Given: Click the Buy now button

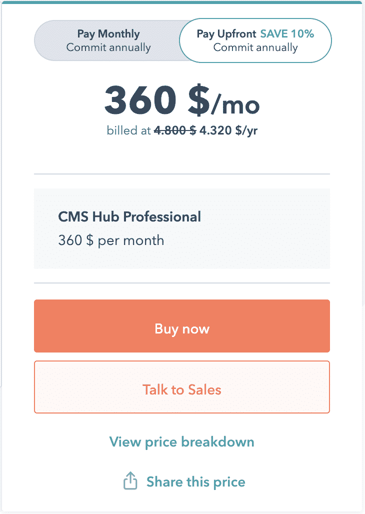Looking at the screenshot, I should click(x=182, y=326).
